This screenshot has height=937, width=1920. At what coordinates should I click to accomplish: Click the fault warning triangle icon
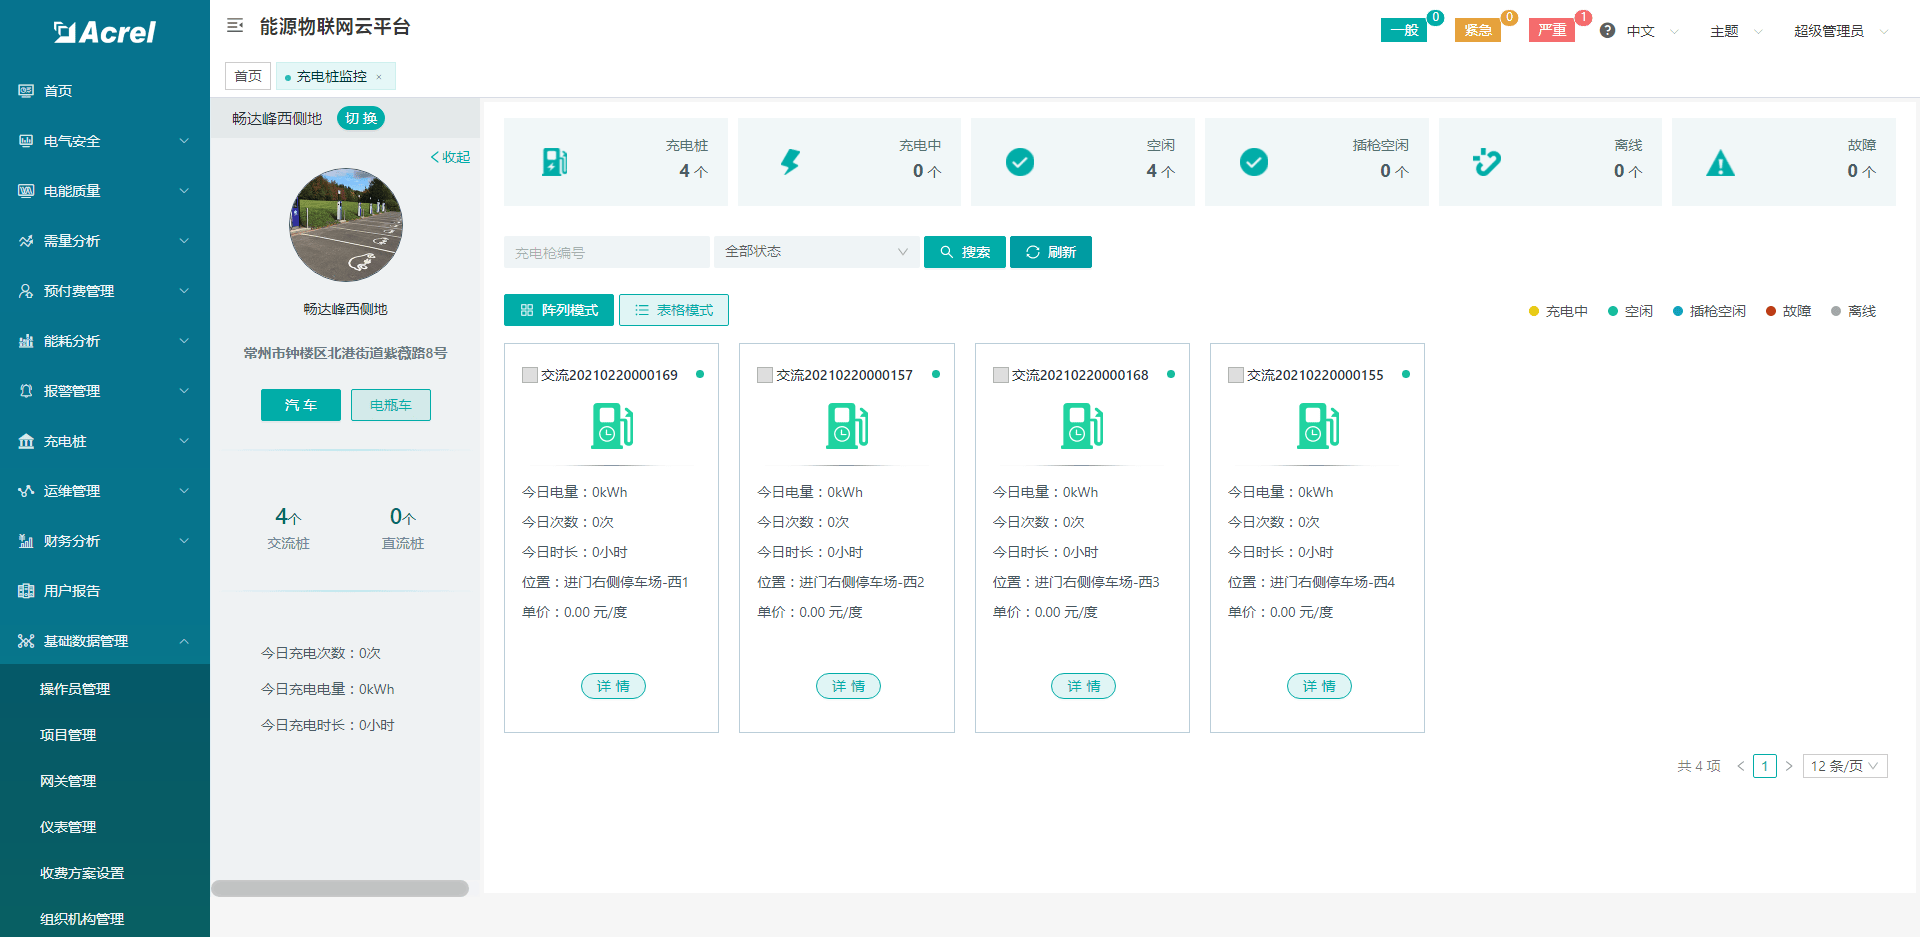[1720, 163]
